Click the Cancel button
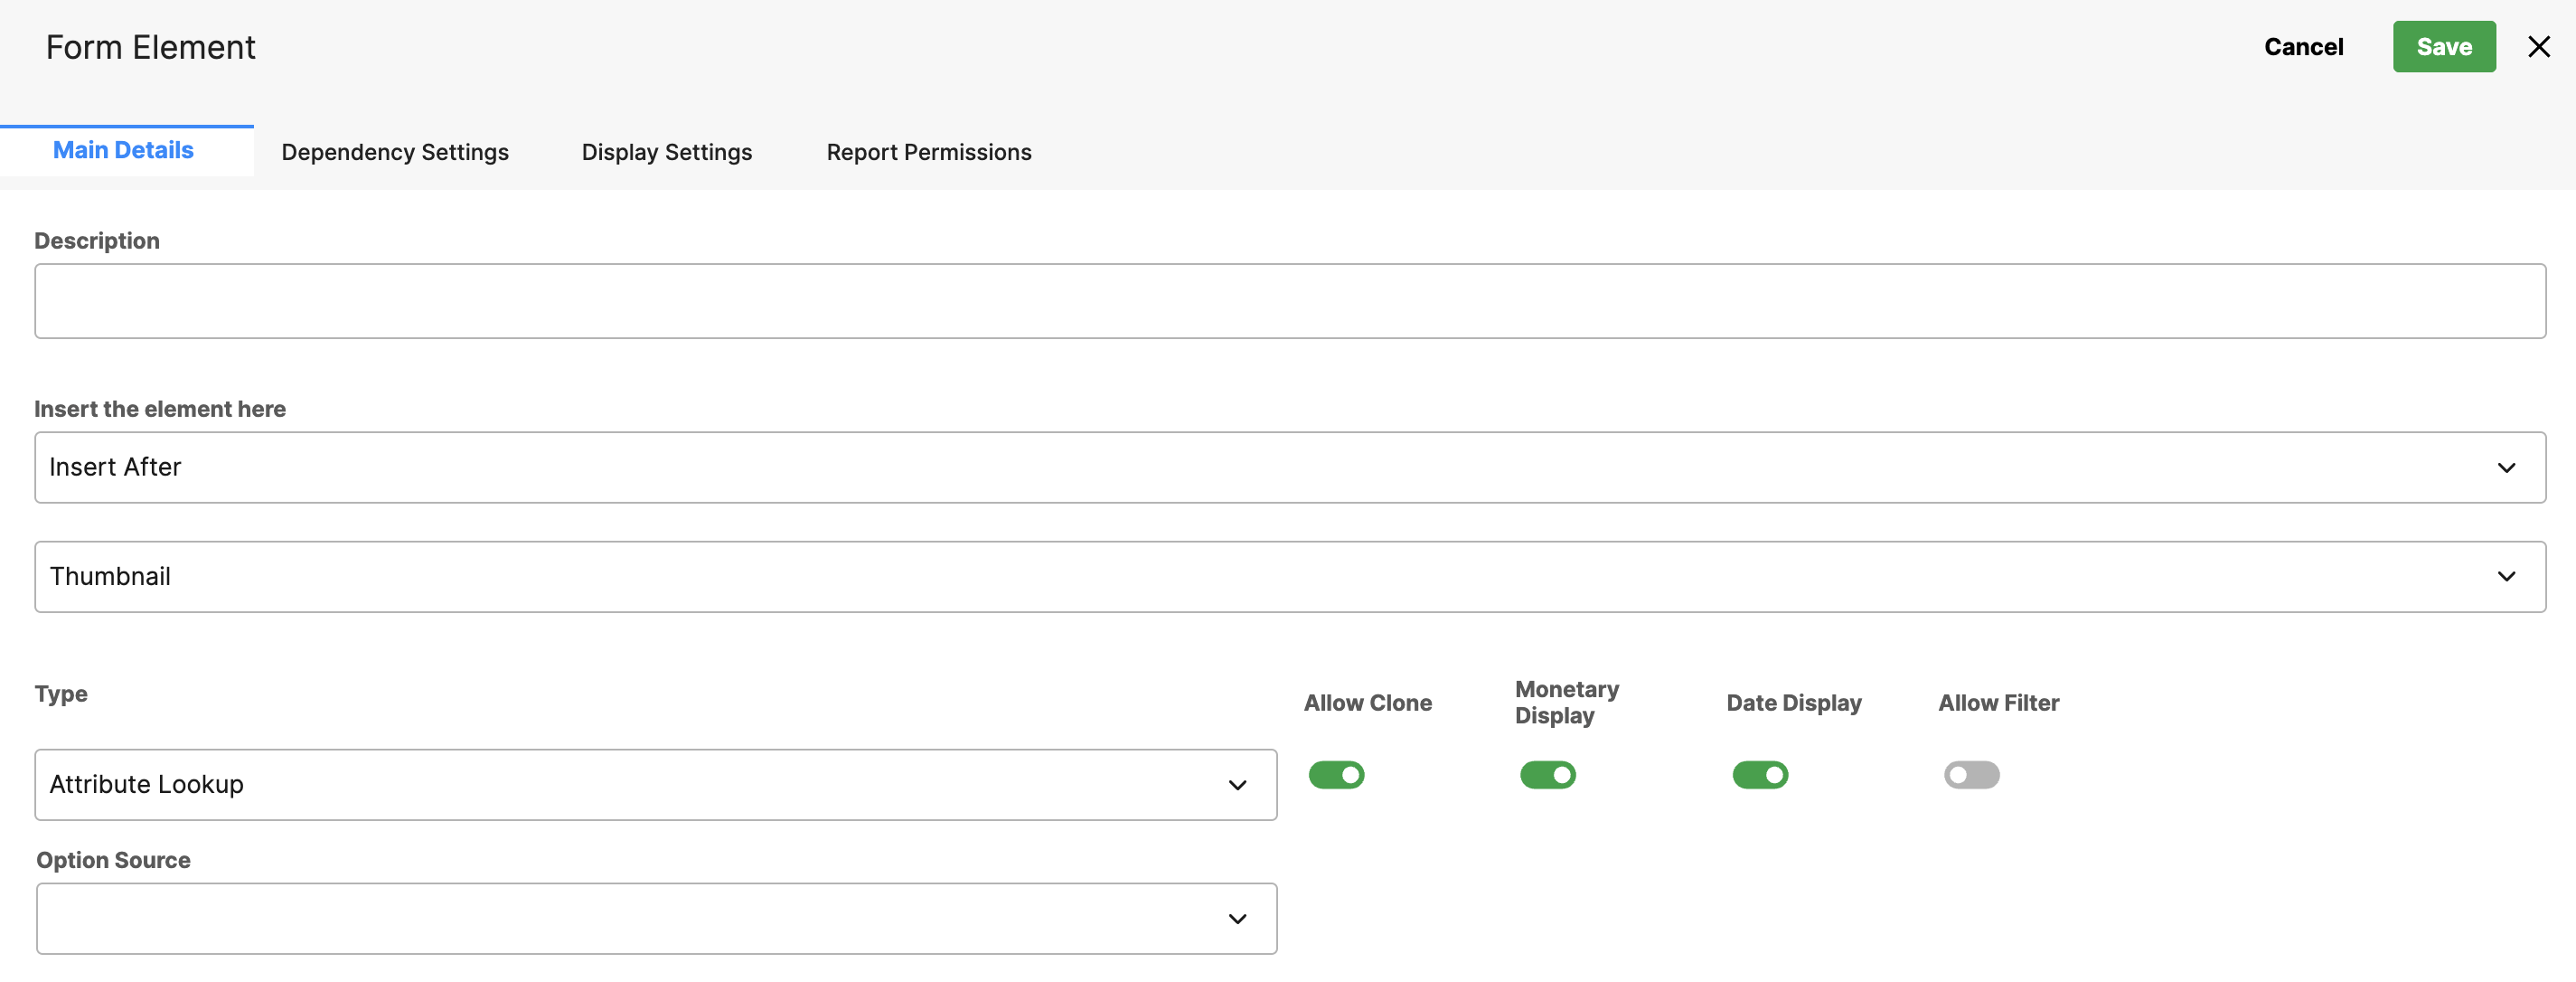 [2303, 47]
